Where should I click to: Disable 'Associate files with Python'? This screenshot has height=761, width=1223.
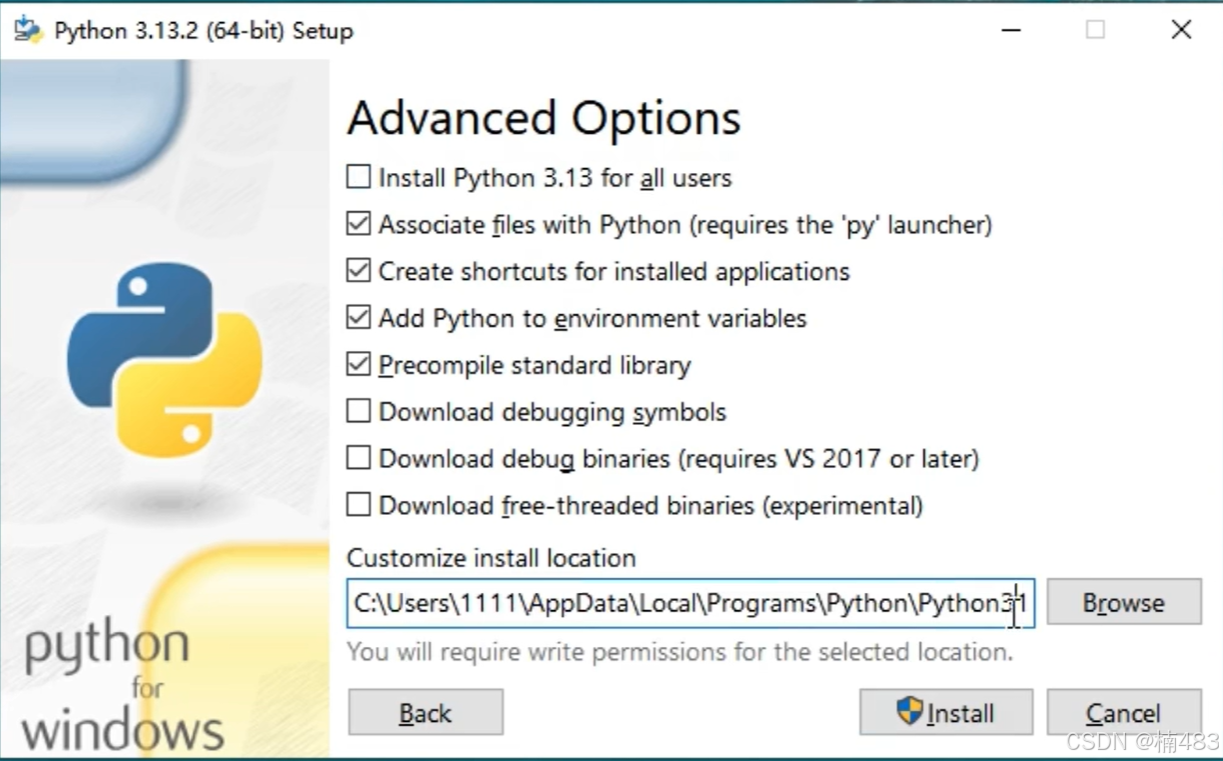(357, 223)
